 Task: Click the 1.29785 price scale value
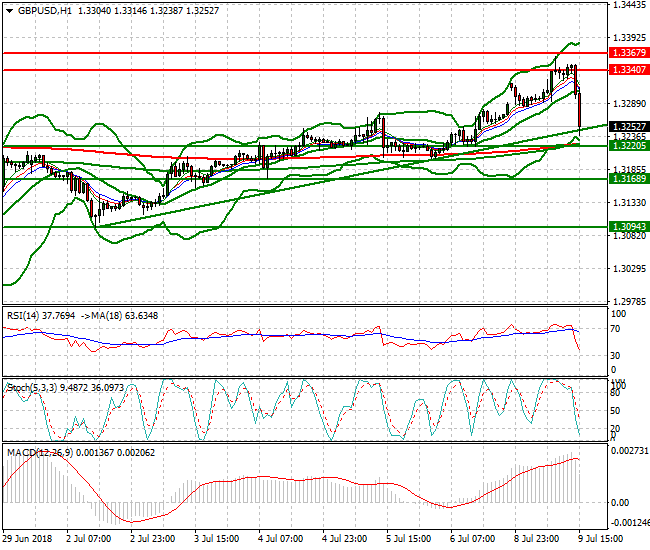[x=629, y=301]
